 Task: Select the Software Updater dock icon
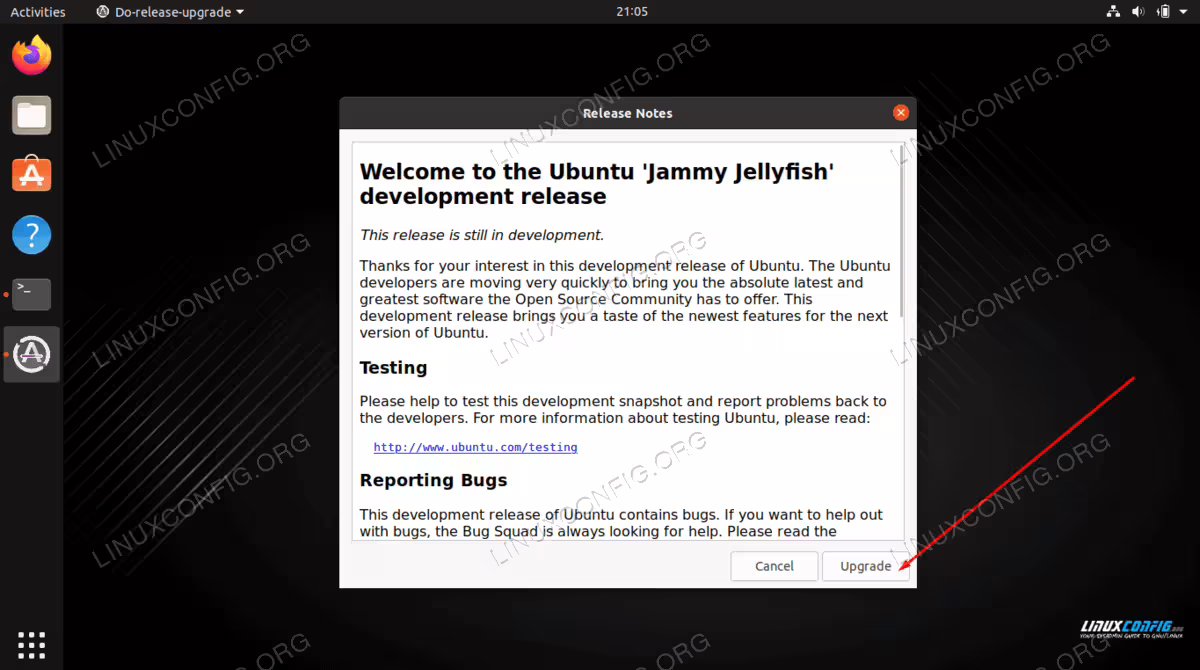point(32,354)
